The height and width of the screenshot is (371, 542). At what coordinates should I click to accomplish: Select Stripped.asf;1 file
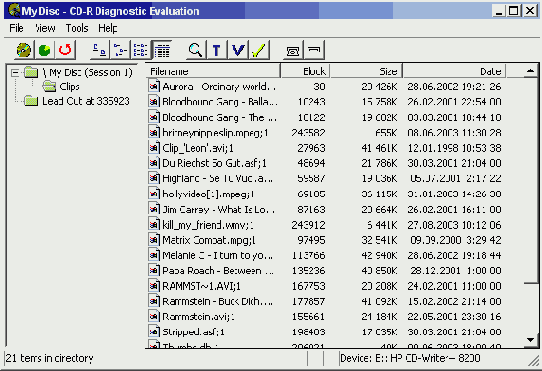point(194,332)
